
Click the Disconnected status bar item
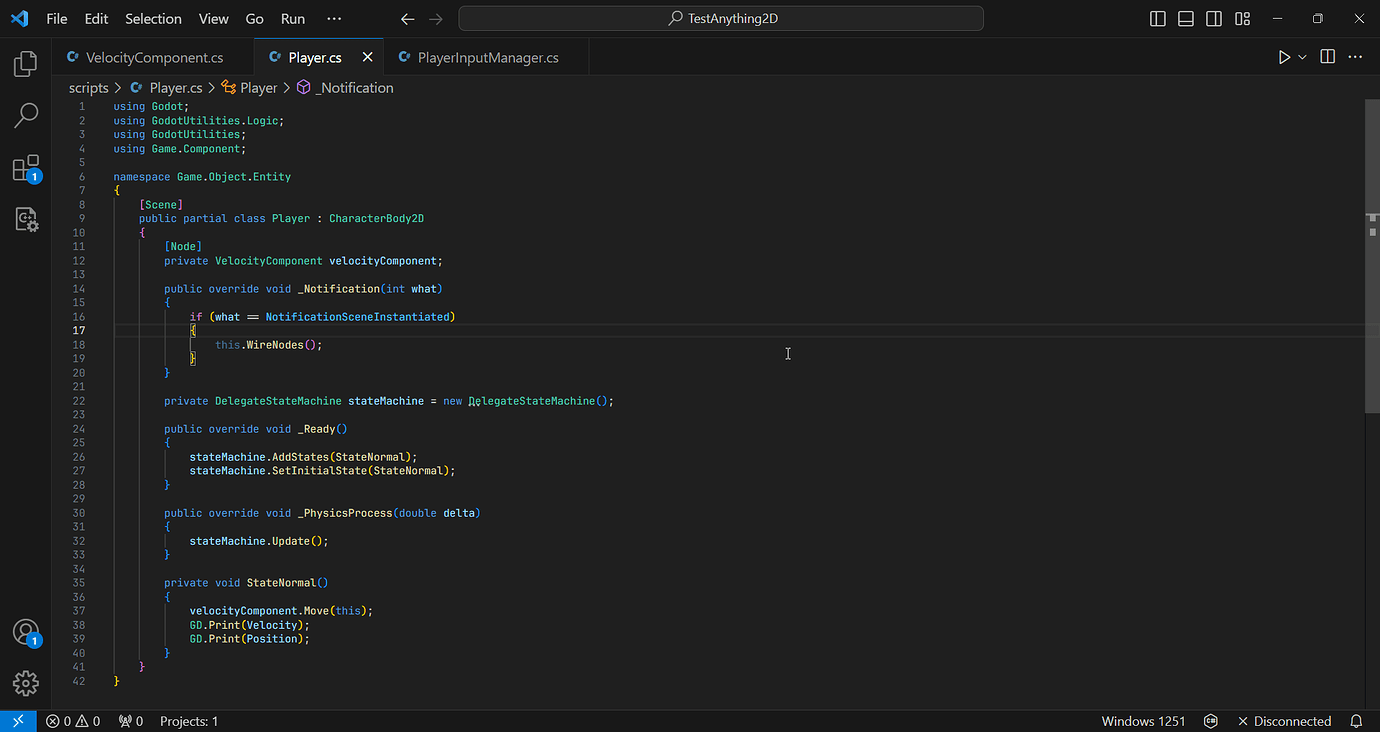pos(1284,721)
